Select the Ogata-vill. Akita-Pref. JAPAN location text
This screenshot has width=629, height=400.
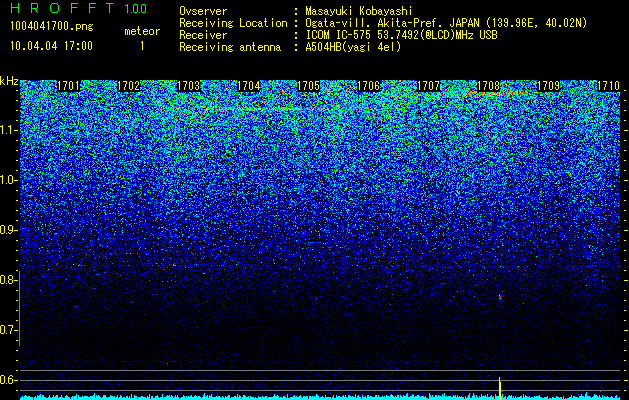446,23
